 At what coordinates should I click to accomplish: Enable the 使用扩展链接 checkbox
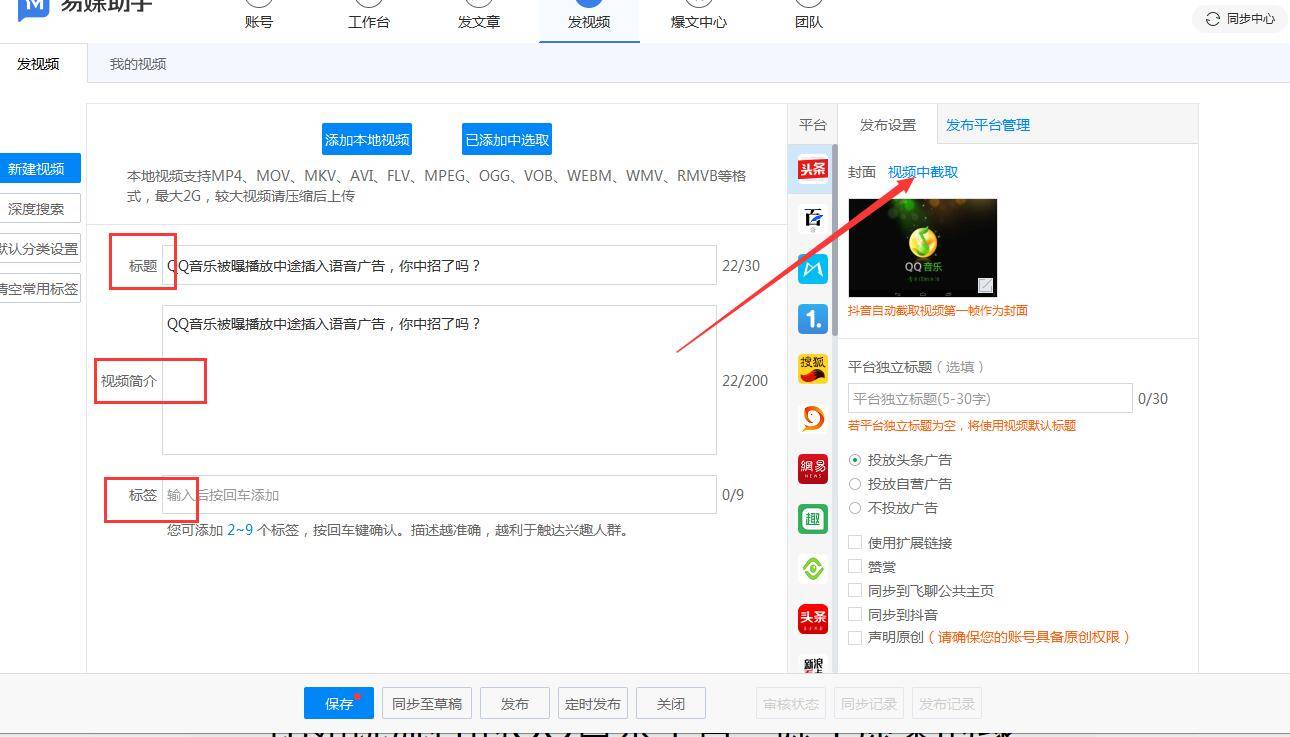[855, 542]
